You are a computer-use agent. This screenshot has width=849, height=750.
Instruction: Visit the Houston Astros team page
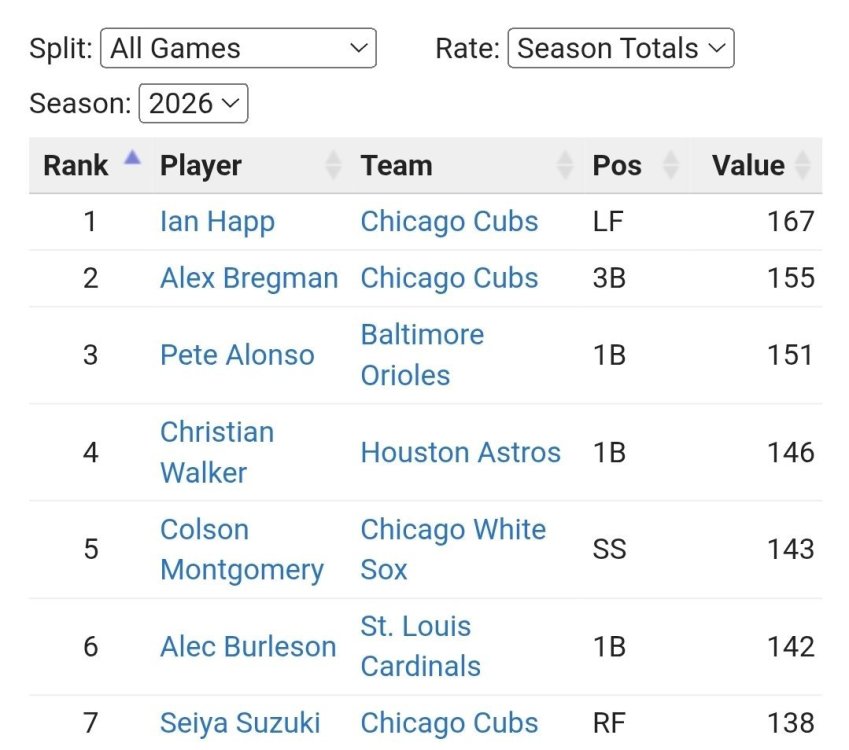pos(461,452)
